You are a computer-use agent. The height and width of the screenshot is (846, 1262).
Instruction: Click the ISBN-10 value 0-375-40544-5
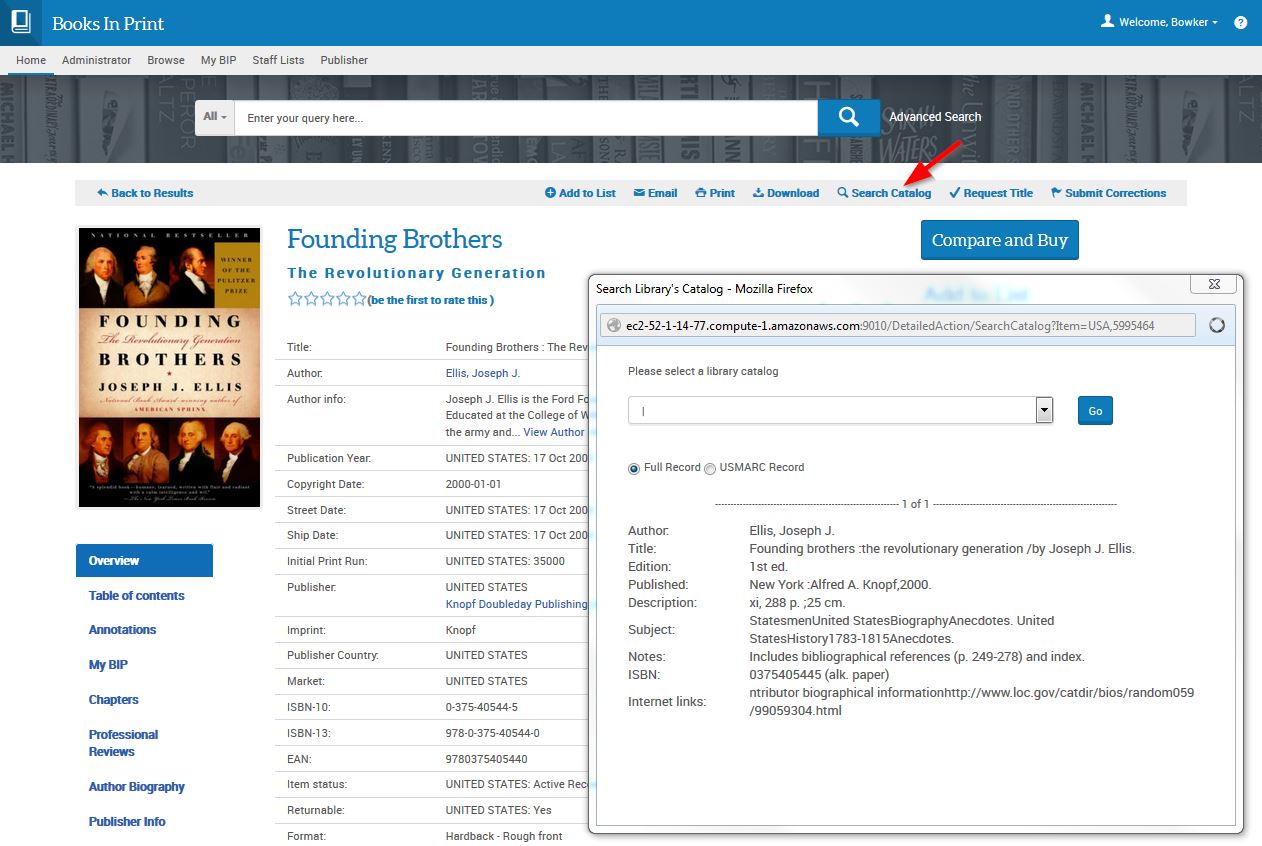click(482, 707)
